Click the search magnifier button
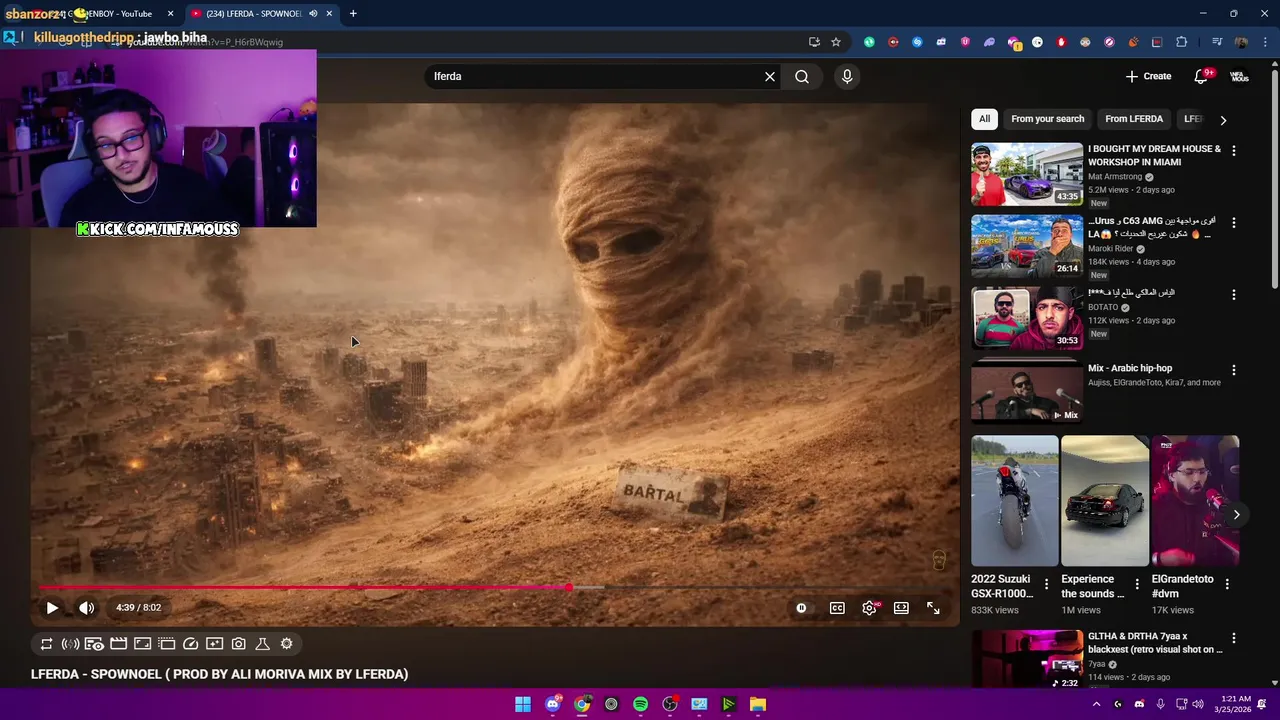 click(802, 77)
